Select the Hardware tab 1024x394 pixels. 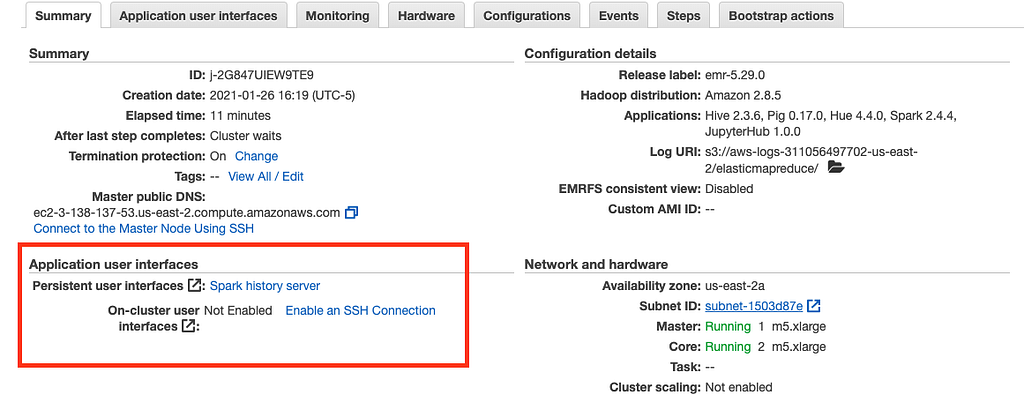[426, 16]
